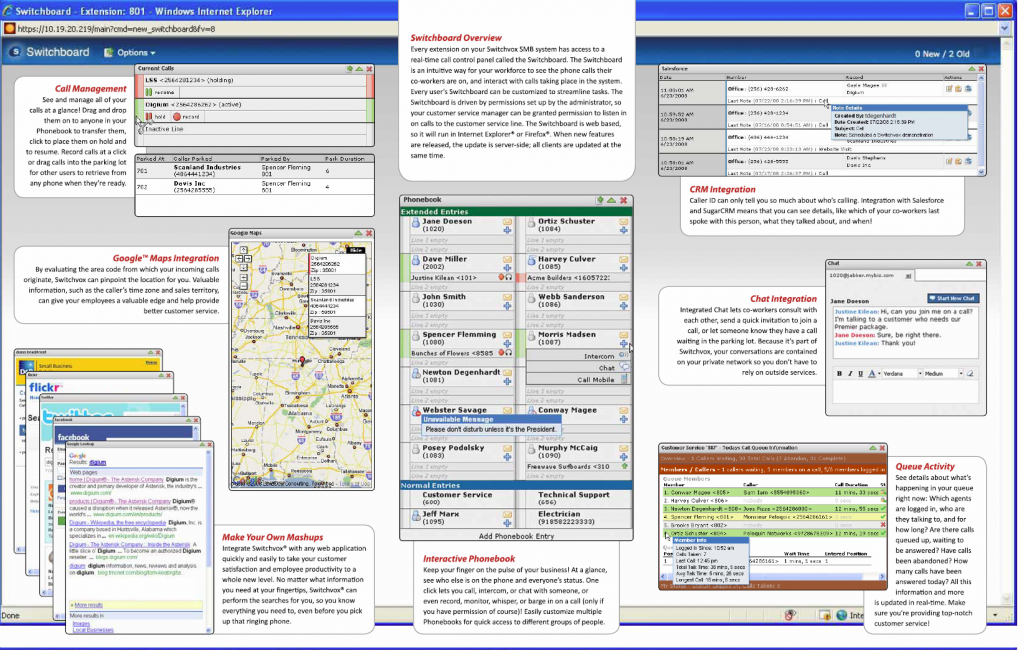Toggle italic in chat editor
Viewport: 1024px width, 650px height.
tap(850, 374)
